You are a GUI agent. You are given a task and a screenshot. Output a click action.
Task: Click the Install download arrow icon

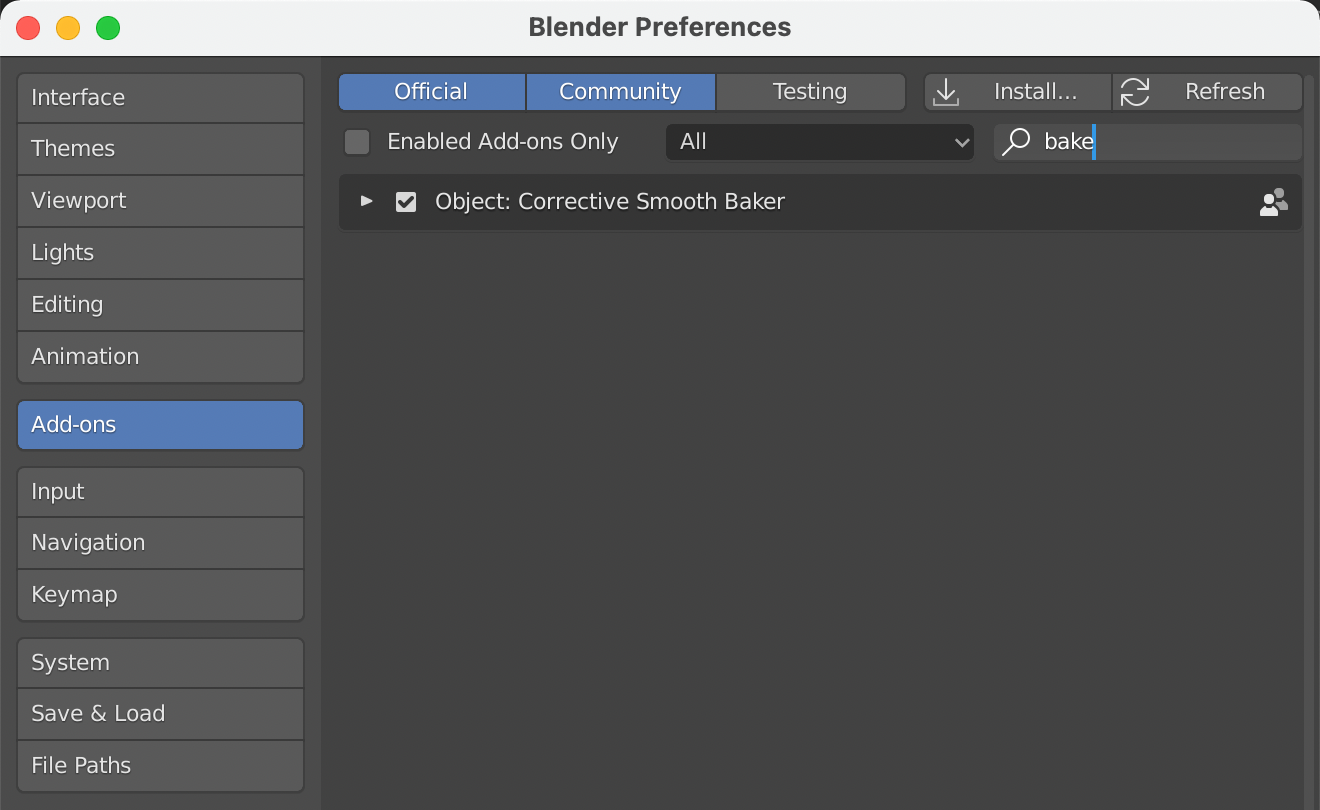point(945,92)
